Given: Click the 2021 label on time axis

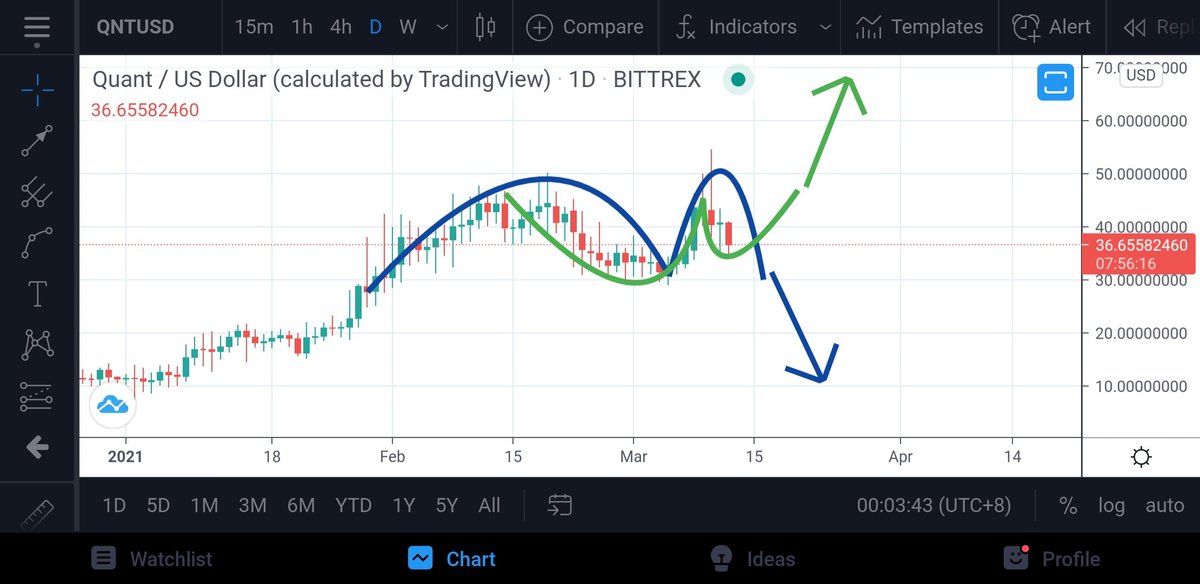Looking at the screenshot, I should [x=125, y=456].
